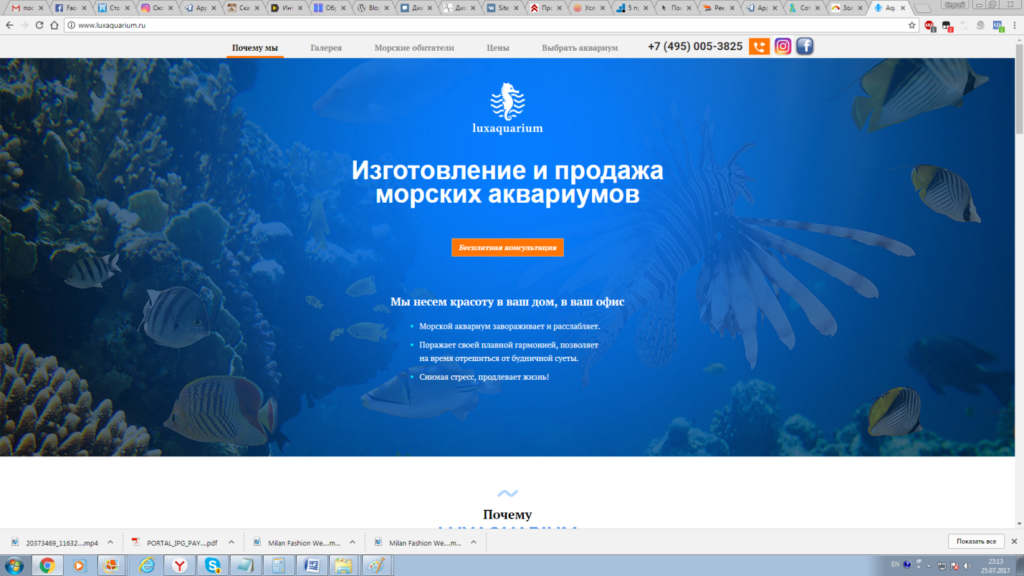Open a new browser tab
Image resolution: width=1024 pixels, height=576 pixels.
pyautogui.click(x=922, y=8)
